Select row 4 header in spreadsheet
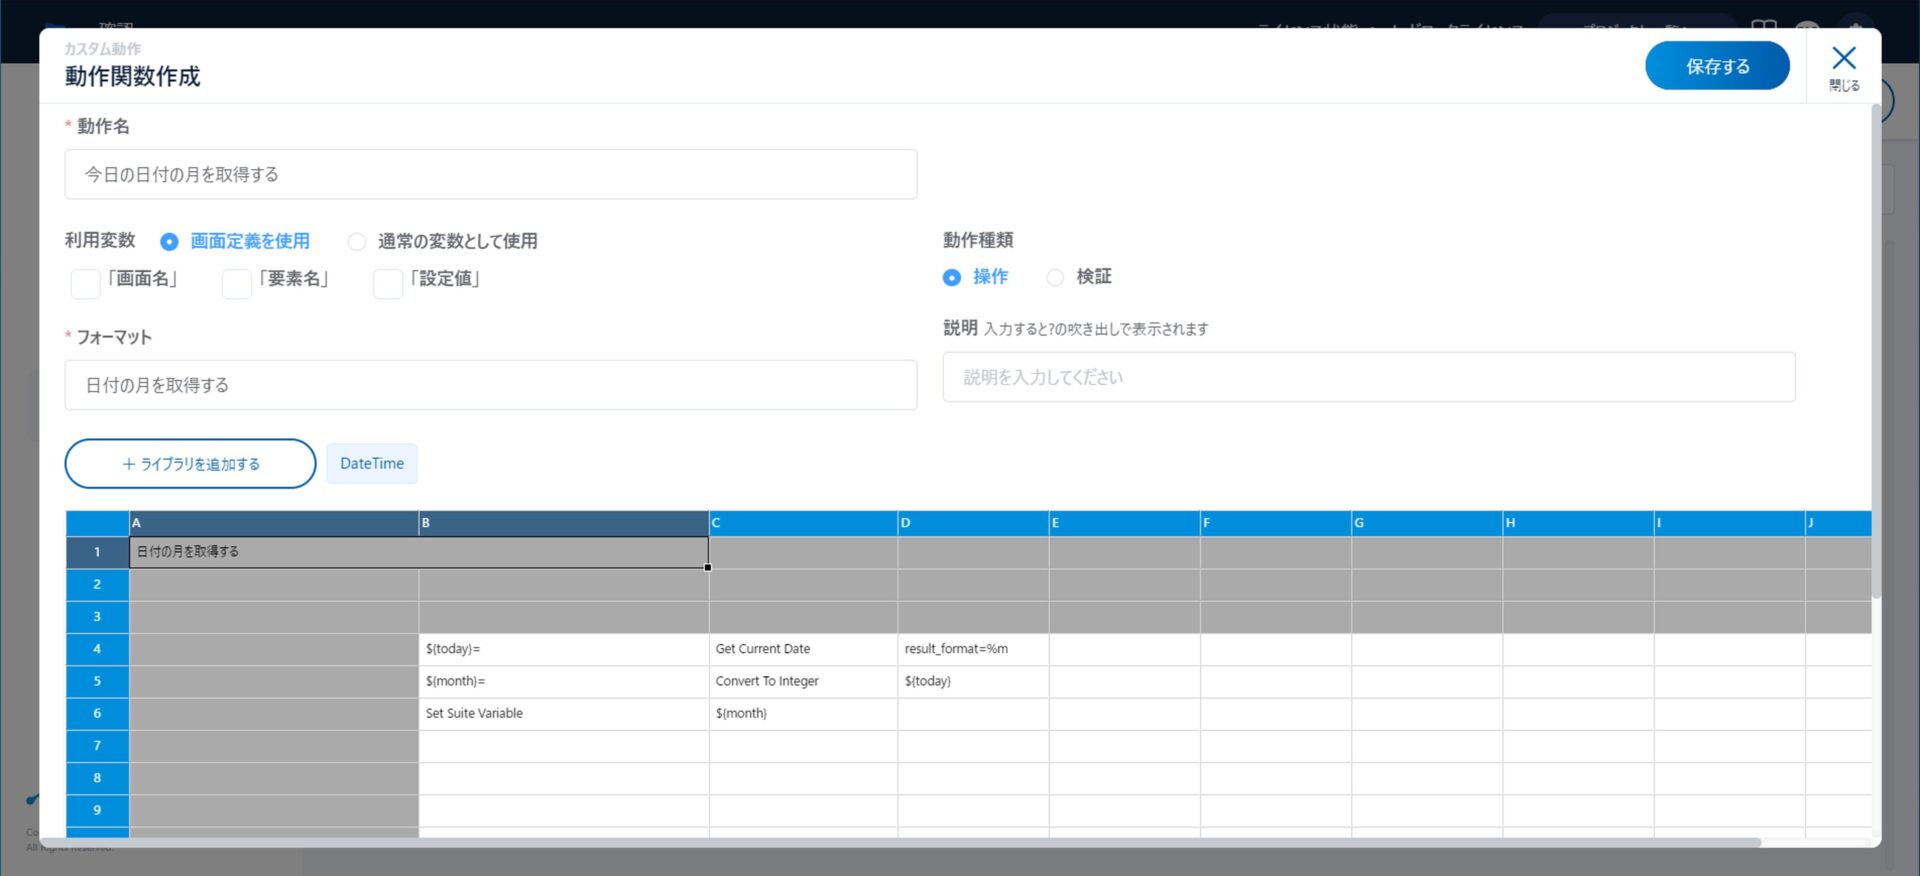The height and width of the screenshot is (876, 1920). click(97, 649)
